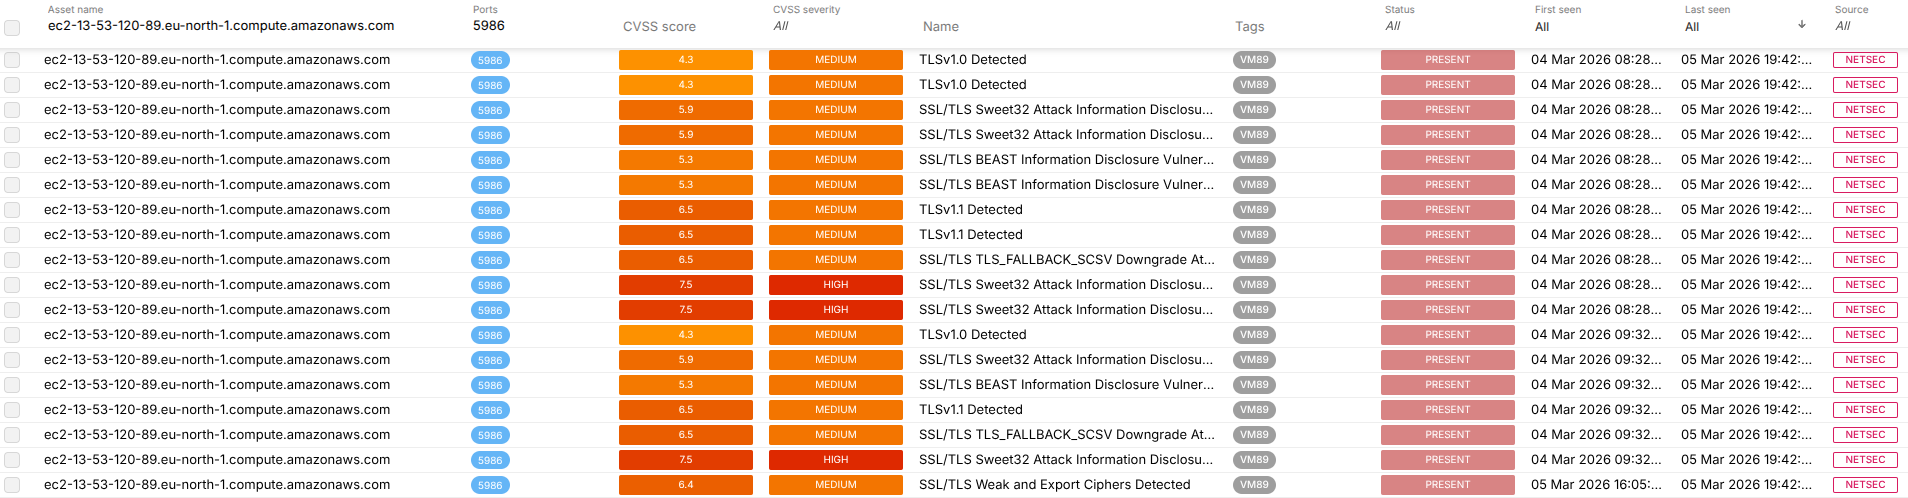This screenshot has height=498, width=1908.
Task: Click the sort arrow in Last seen column
Action: pos(1801,24)
